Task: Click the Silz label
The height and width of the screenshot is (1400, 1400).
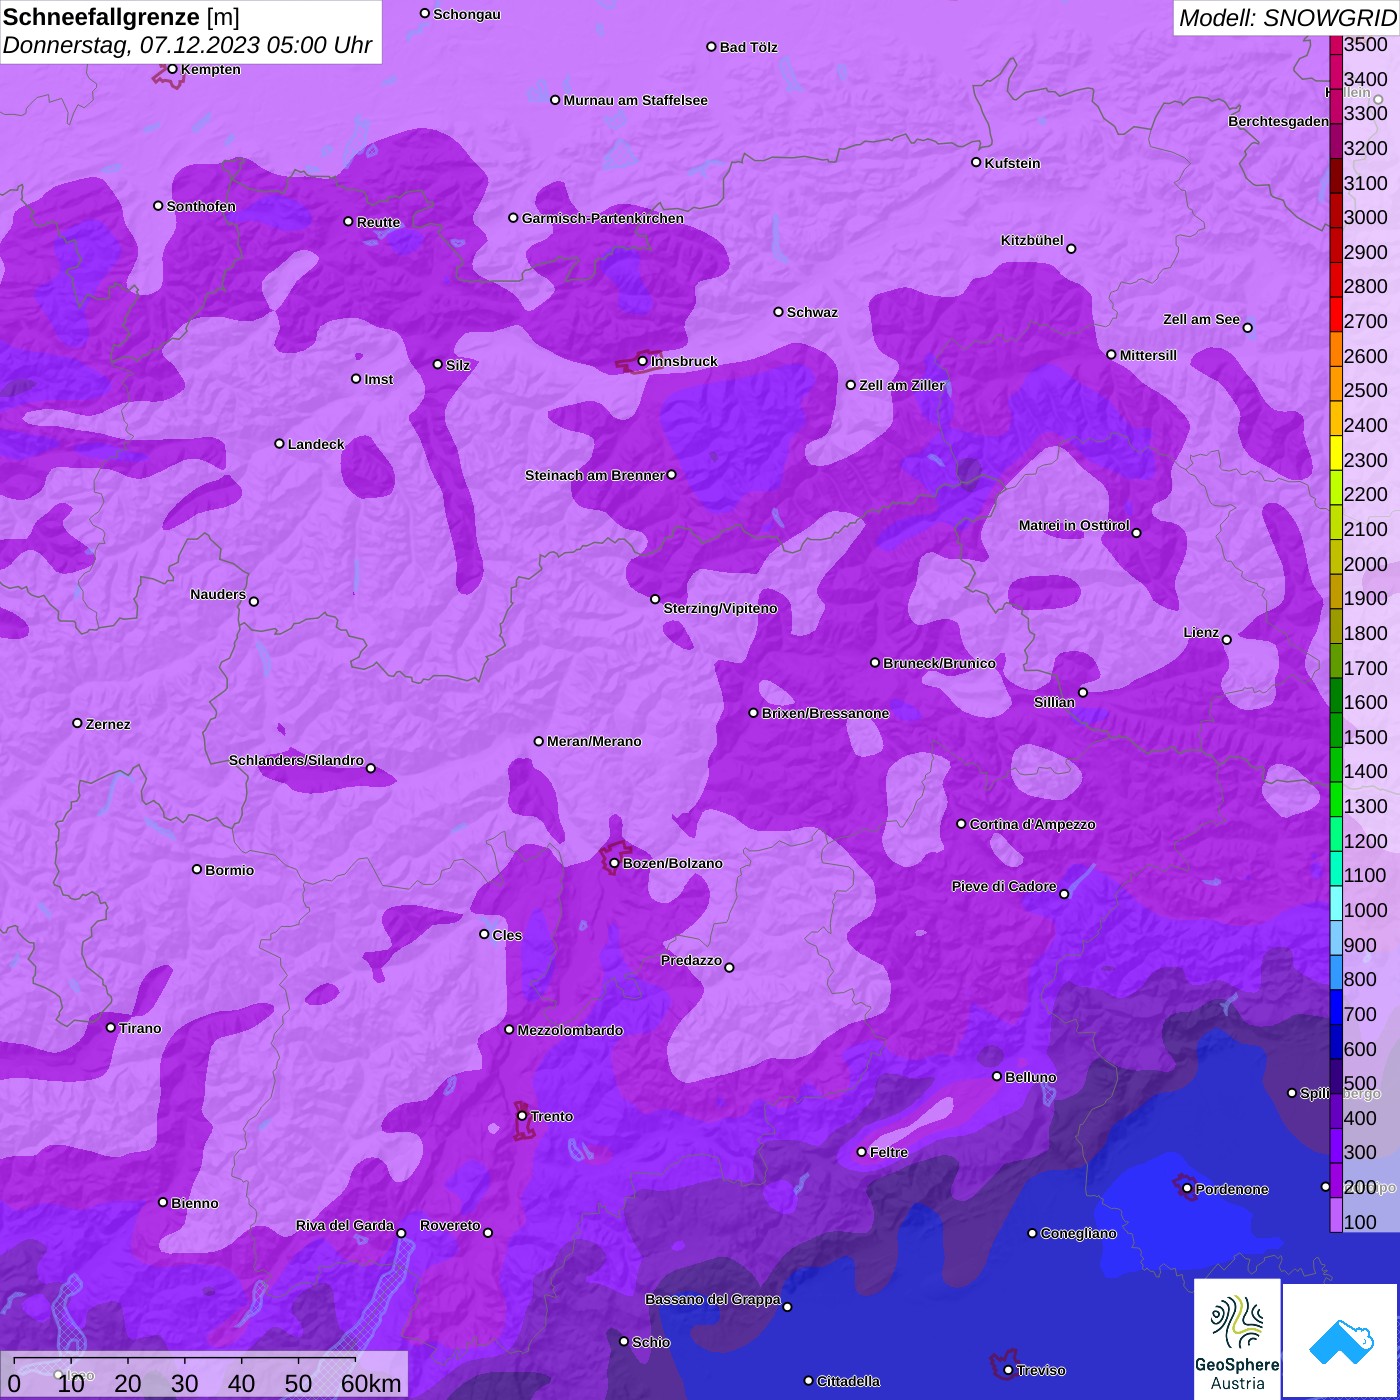Action: pos(458,365)
